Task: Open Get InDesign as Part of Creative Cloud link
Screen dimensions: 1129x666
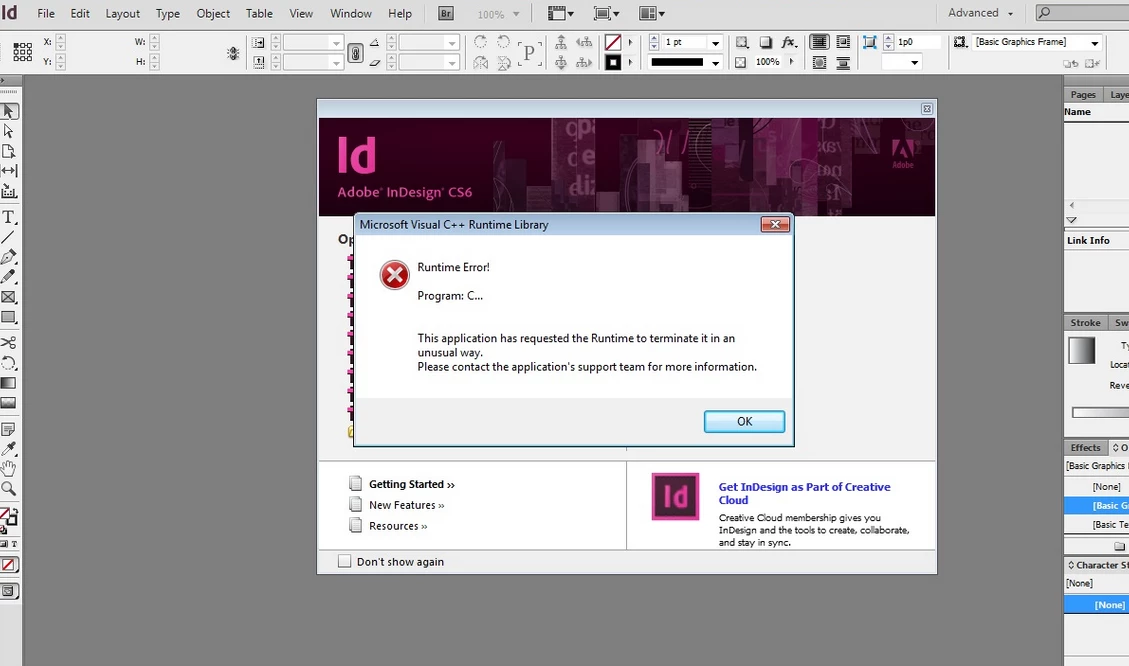Action: [804, 493]
